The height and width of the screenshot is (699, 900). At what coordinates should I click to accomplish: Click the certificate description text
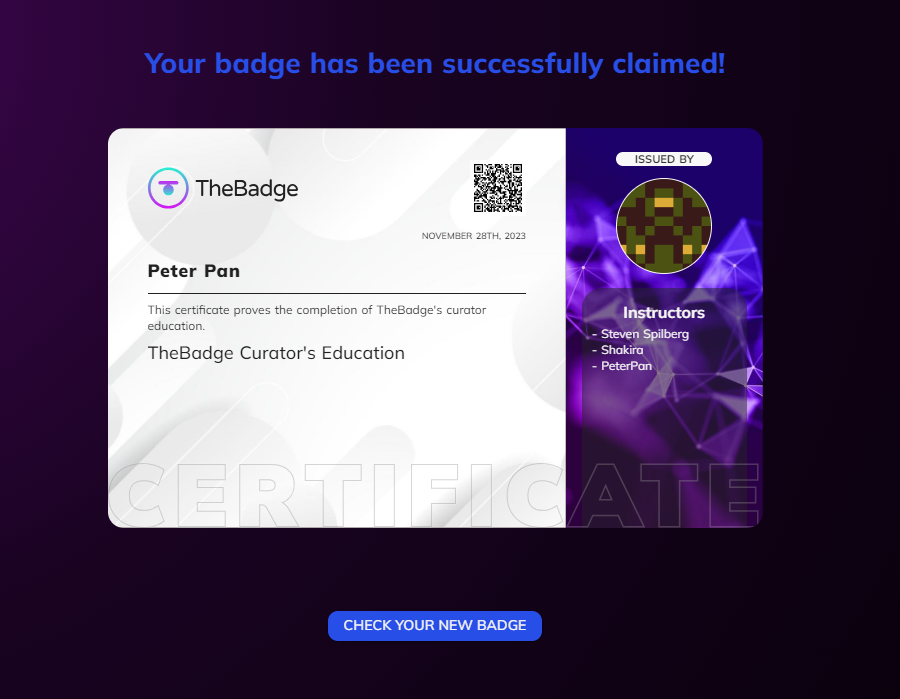(317, 318)
